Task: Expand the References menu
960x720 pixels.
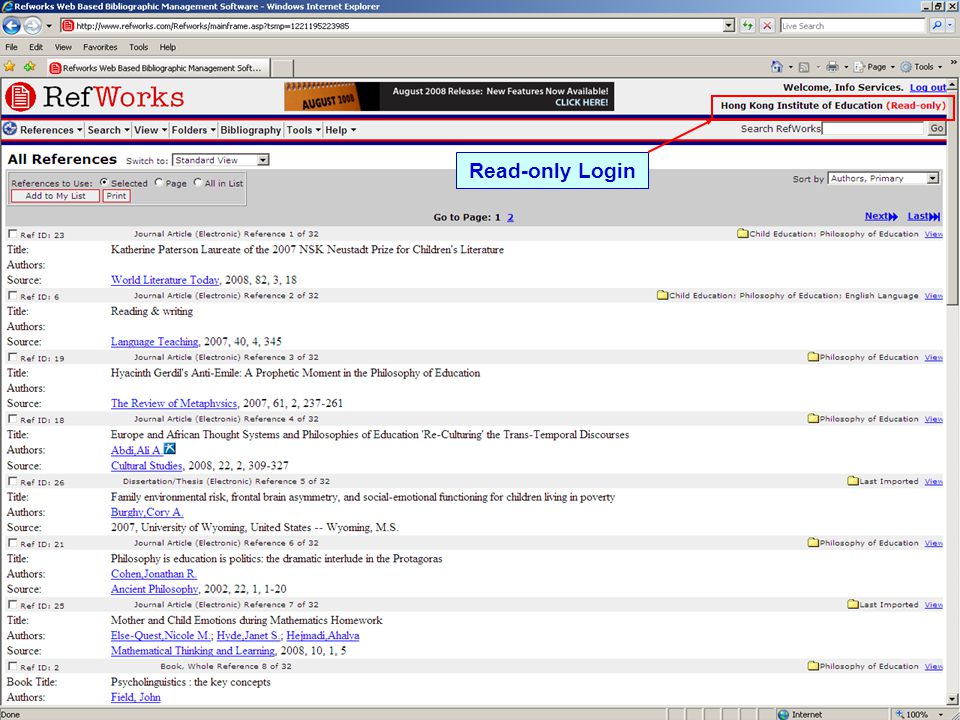Action: click(51, 130)
